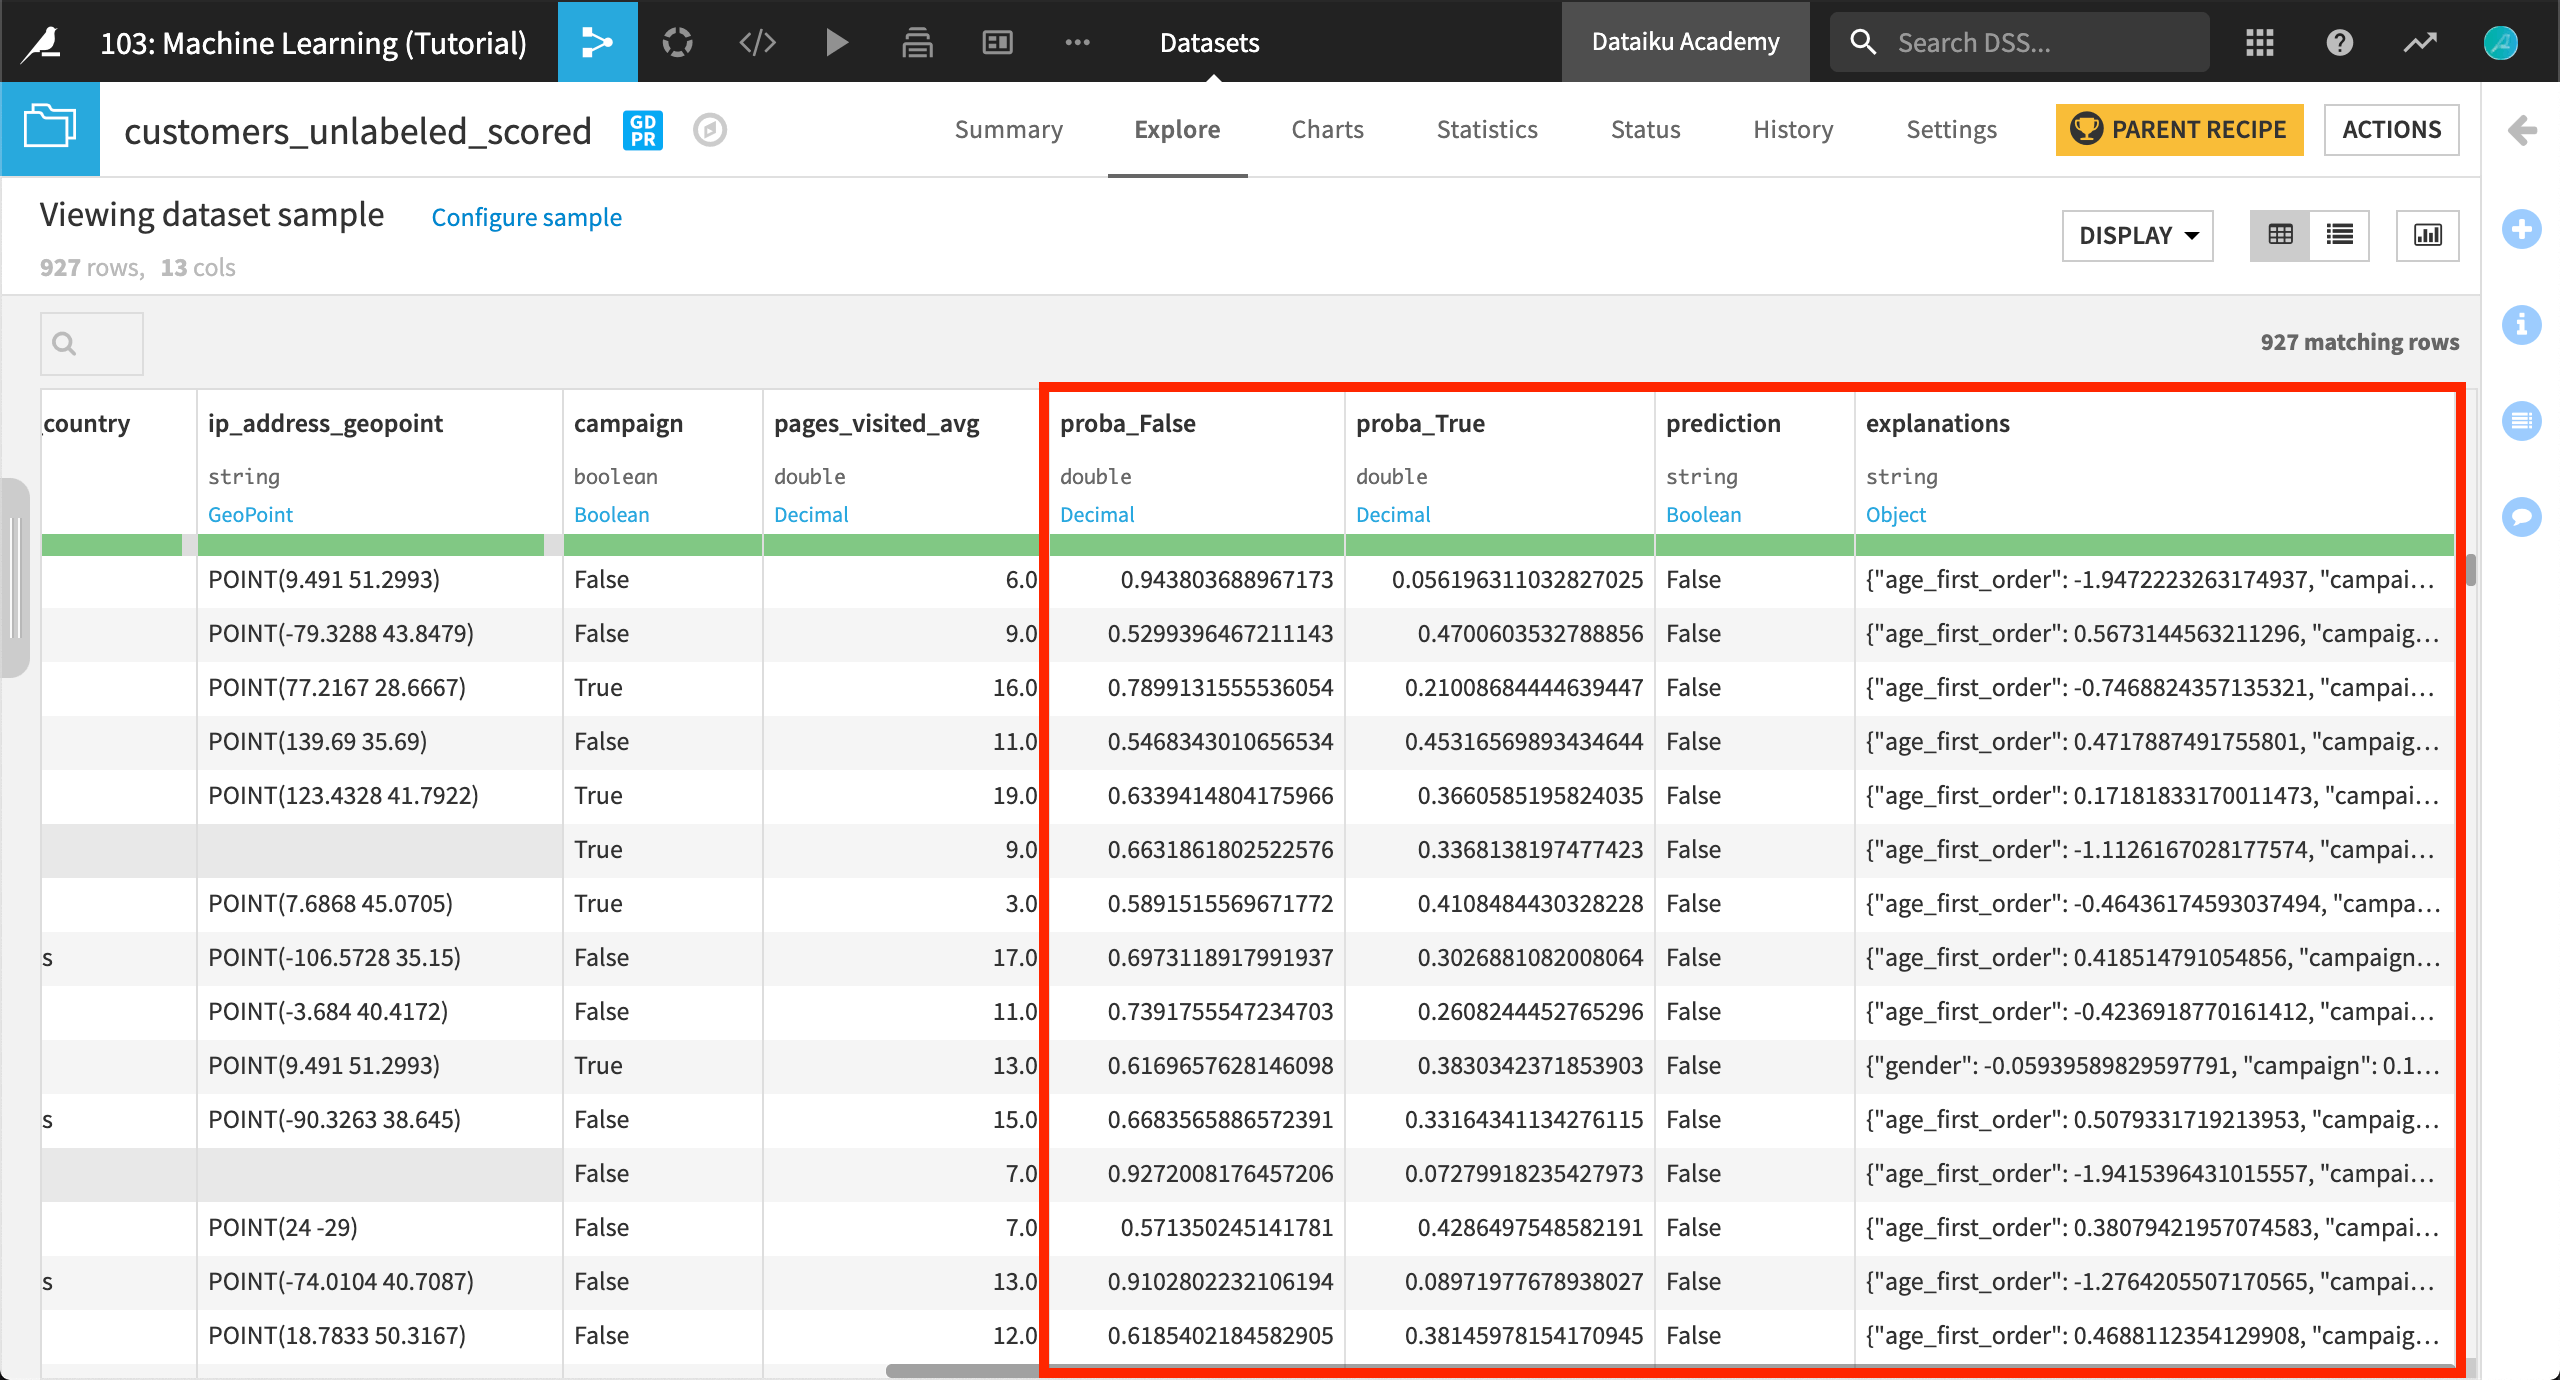Image resolution: width=2560 pixels, height=1380 pixels.
Task: Click the left panel collapse handle
Action: 14,578
